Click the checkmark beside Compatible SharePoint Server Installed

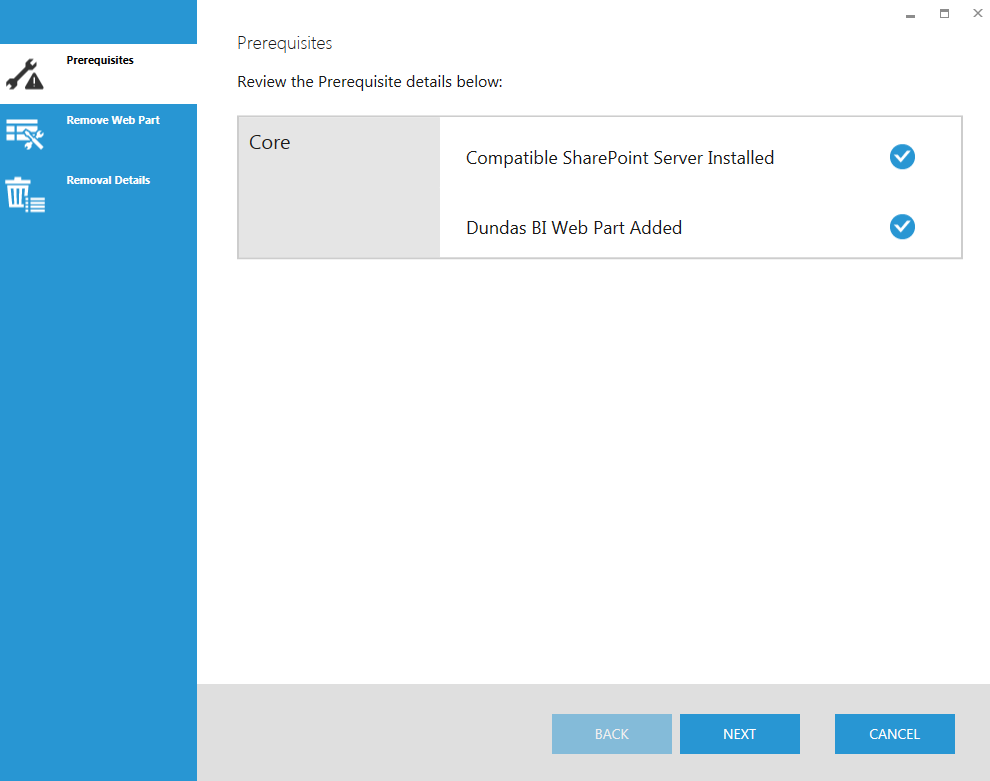point(902,157)
